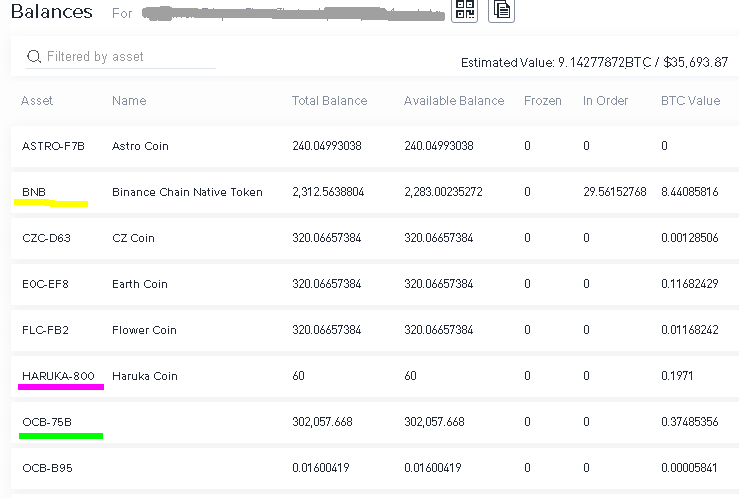The image size is (739, 498).
Task: Click the In Order column header
Action: (602, 101)
